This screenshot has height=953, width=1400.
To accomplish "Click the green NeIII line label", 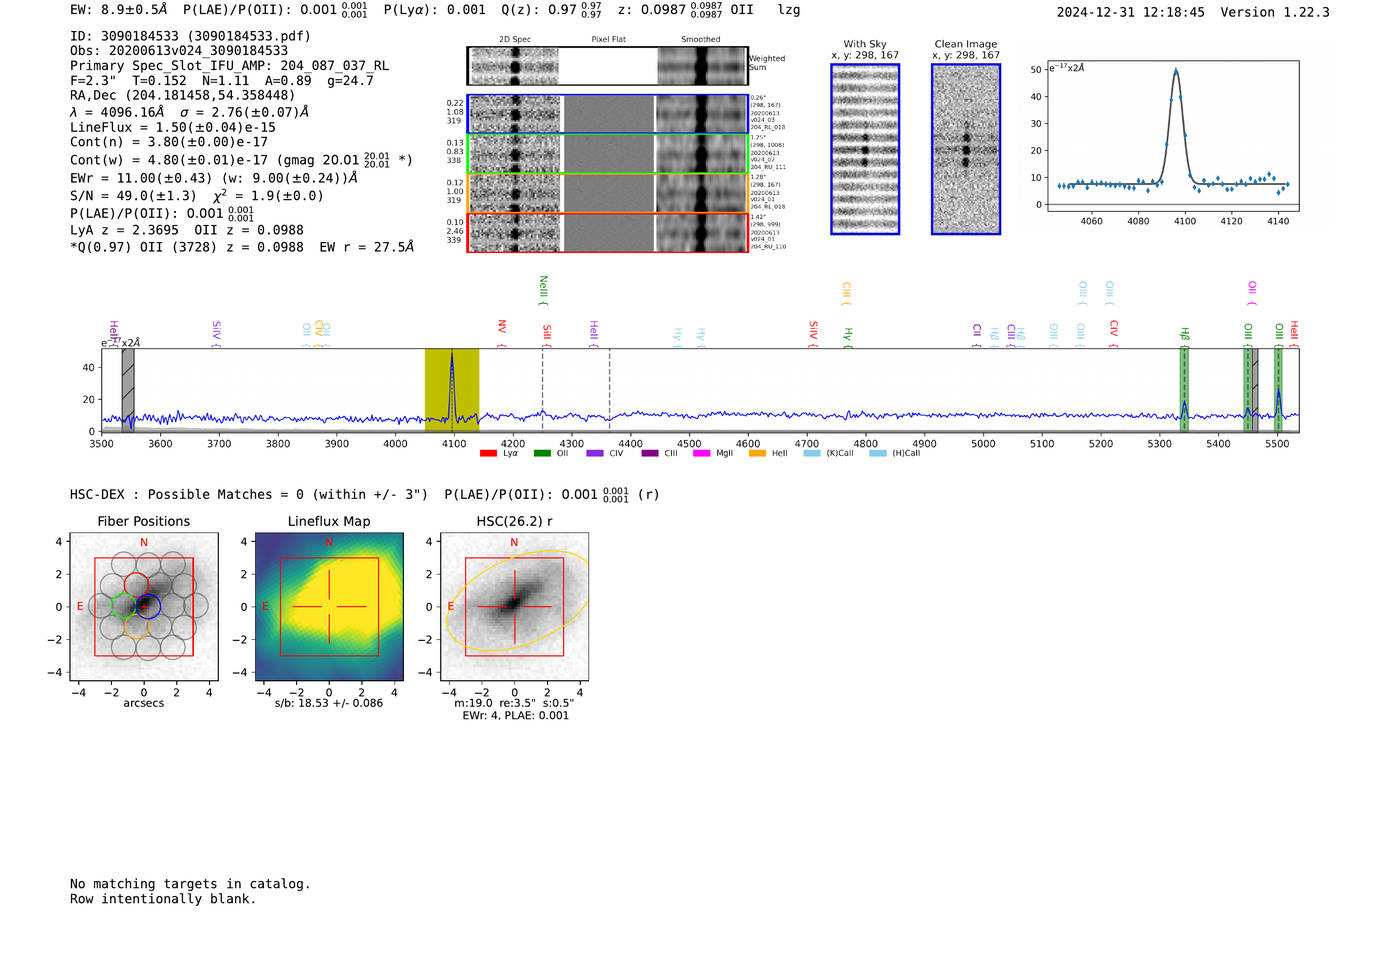I will coord(543,289).
